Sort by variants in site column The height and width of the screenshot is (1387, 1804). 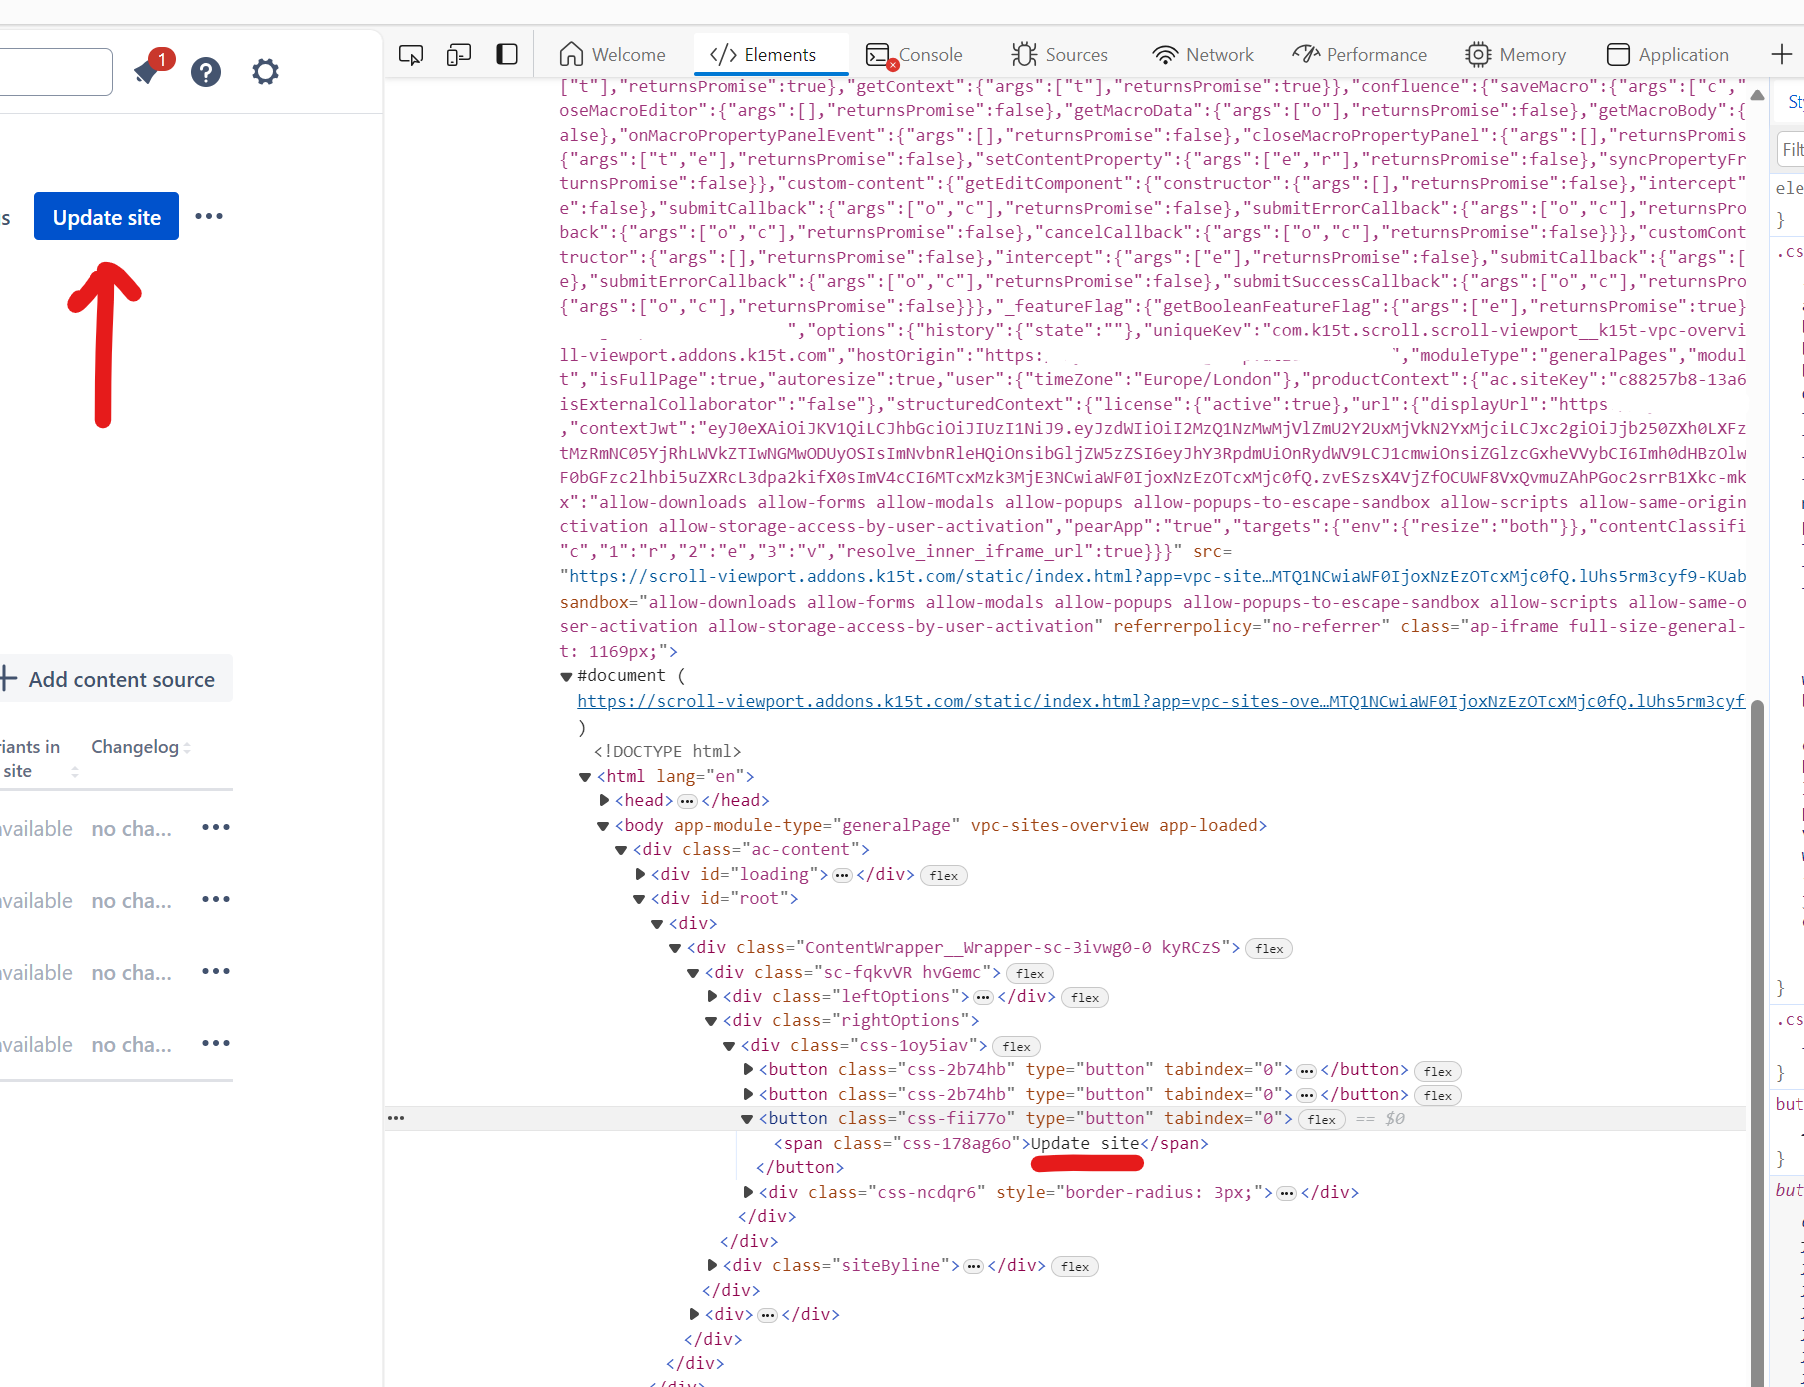coord(38,759)
